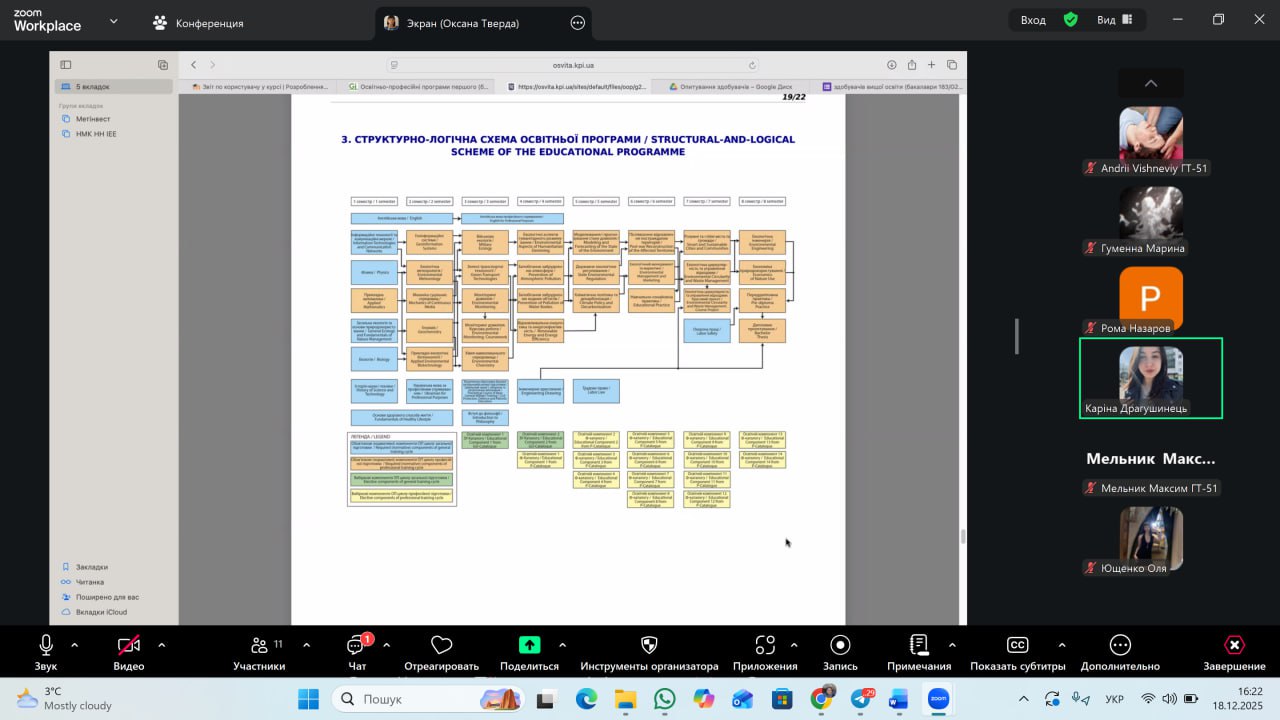Open Zoom Workplace dropdown chevron
Image resolution: width=1280 pixels, height=720 pixels.
click(x=113, y=21)
